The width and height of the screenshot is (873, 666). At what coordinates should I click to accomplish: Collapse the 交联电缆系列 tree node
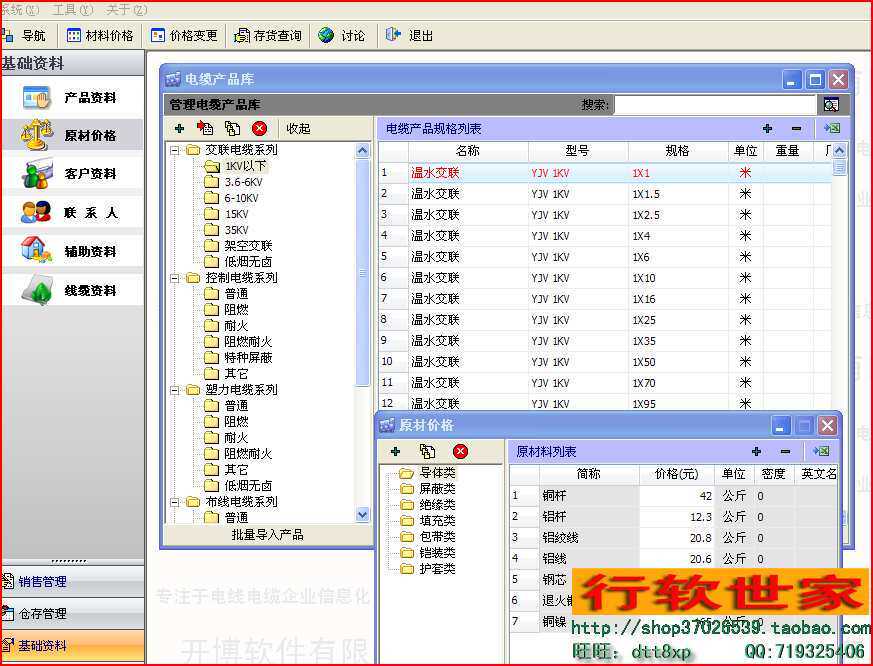[x=174, y=150]
